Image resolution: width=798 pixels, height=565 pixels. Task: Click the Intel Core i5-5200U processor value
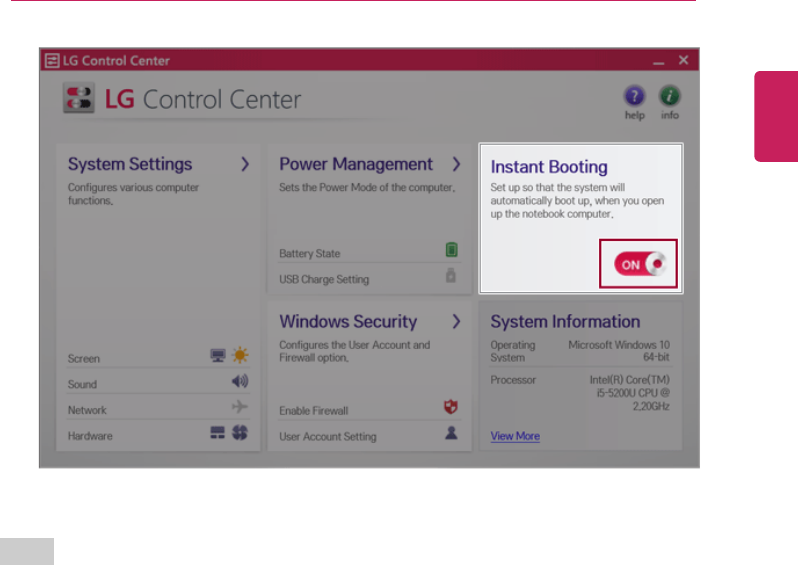(x=630, y=393)
